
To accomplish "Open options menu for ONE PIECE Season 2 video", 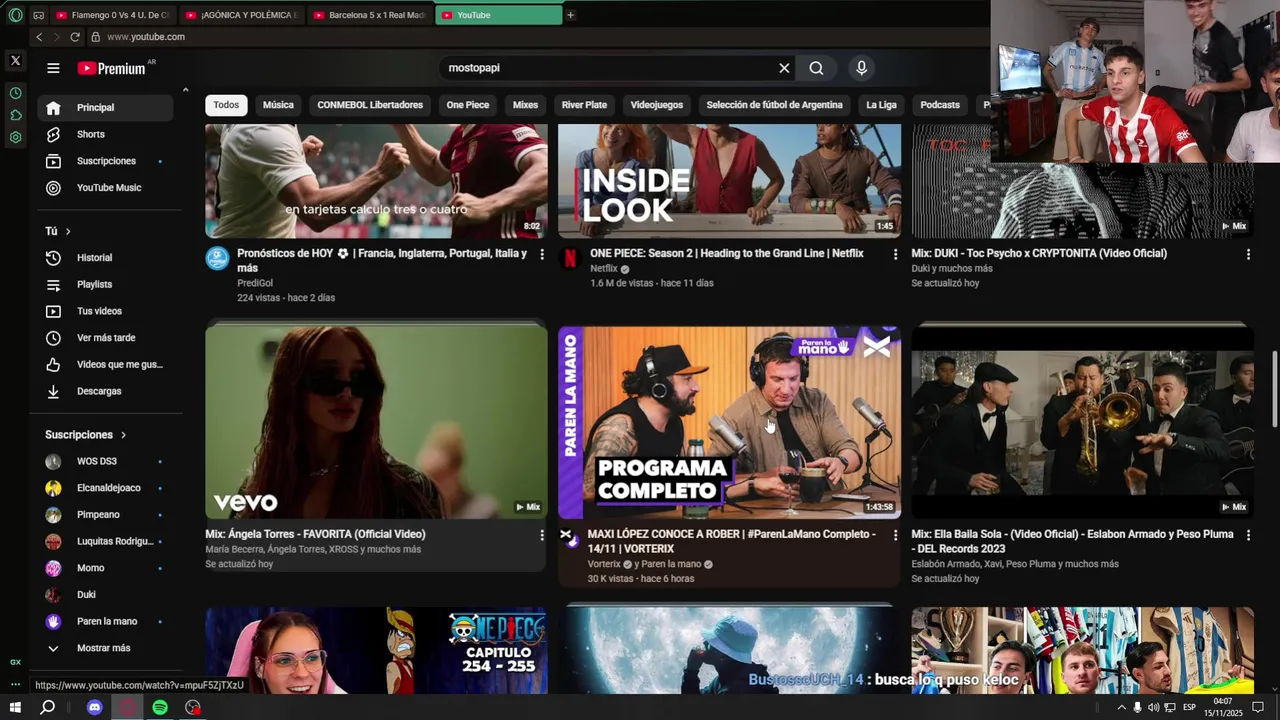I will pyautogui.click(x=895, y=255).
